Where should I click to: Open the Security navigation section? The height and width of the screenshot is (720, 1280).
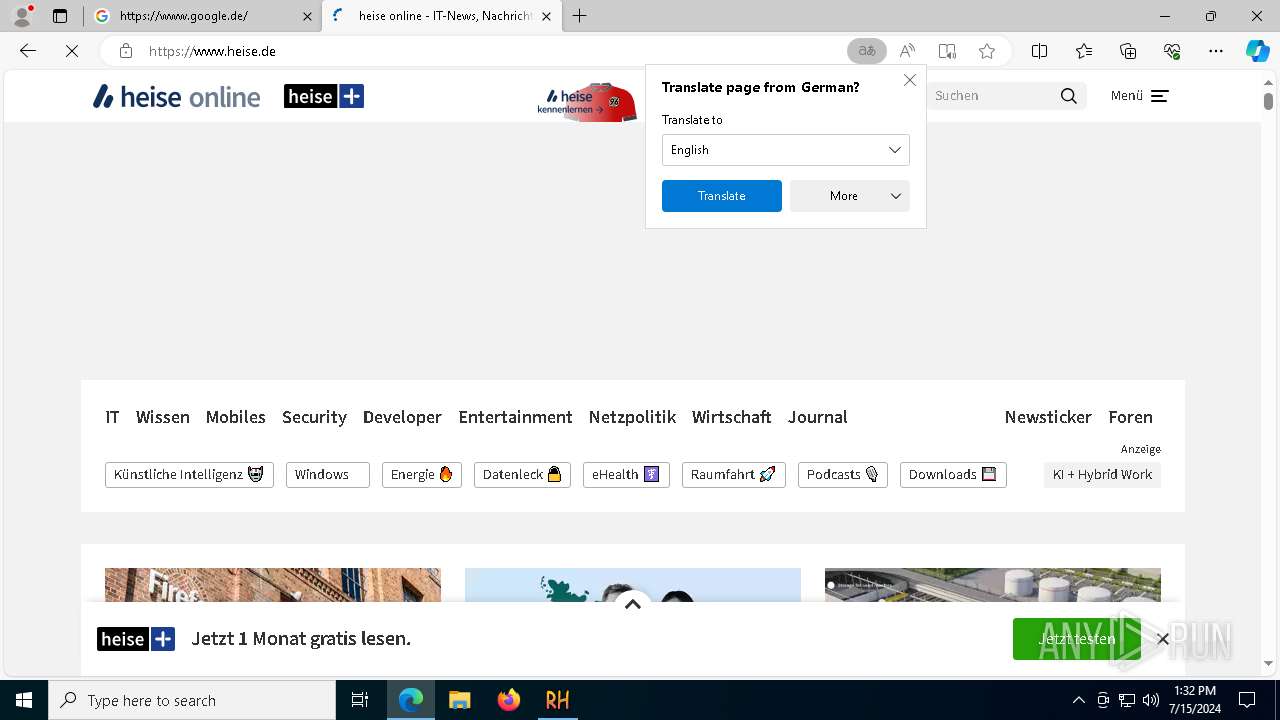coord(314,417)
